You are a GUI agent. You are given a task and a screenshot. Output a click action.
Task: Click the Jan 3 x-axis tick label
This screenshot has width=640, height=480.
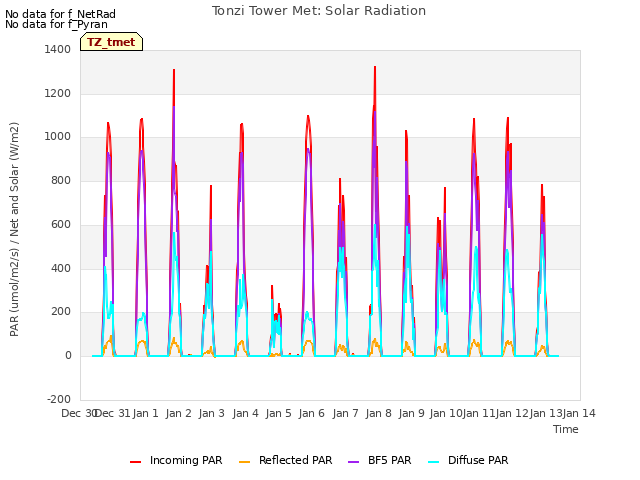pyautogui.click(x=212, y=413)
